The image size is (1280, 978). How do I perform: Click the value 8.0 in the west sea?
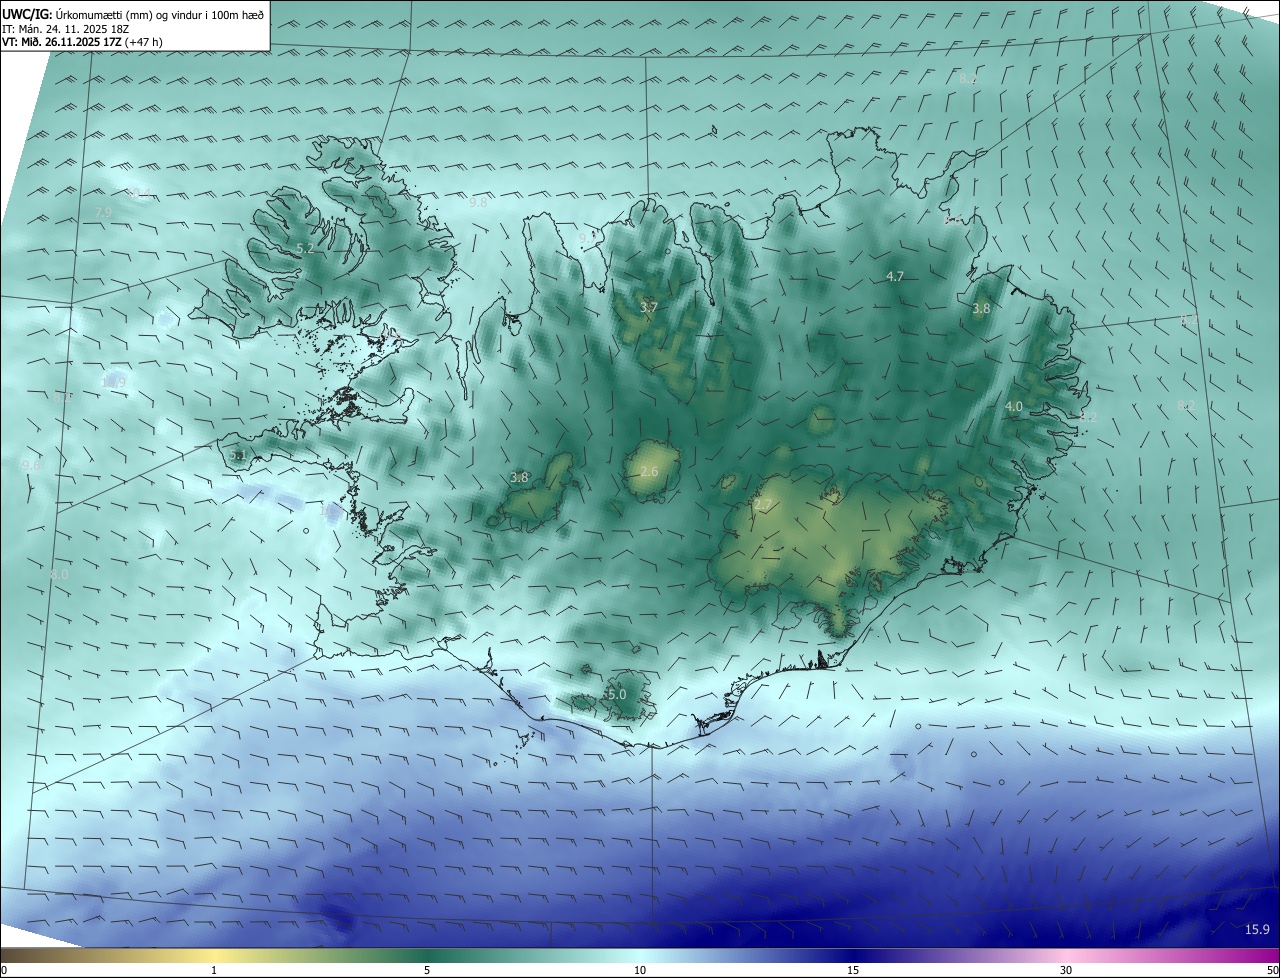coord(59,575)
